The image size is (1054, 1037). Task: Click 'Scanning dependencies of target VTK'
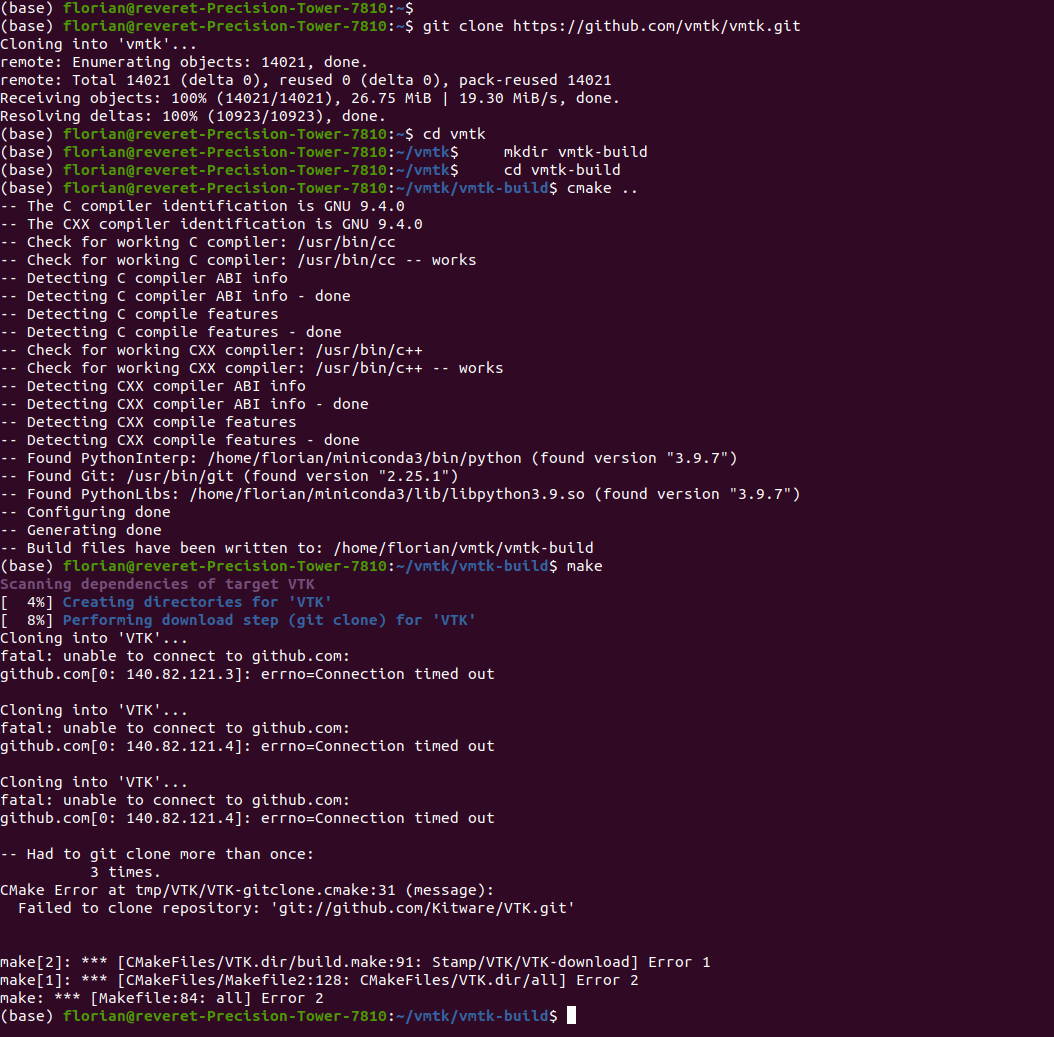157,585
